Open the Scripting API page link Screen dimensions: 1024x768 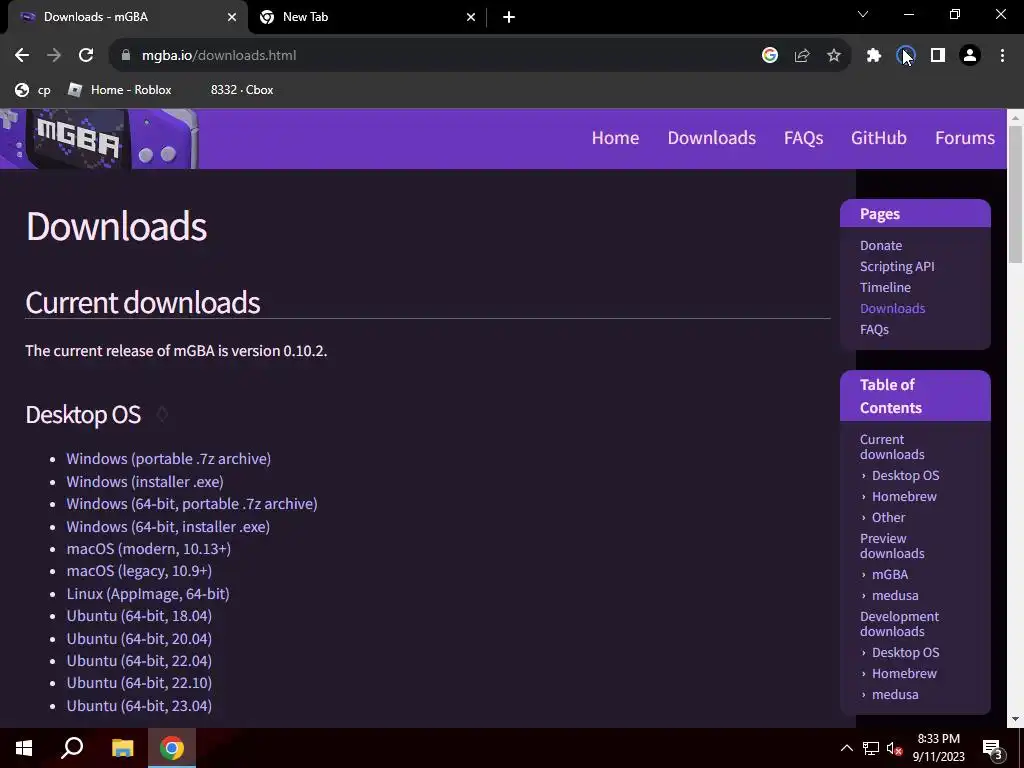click(897, 266)
